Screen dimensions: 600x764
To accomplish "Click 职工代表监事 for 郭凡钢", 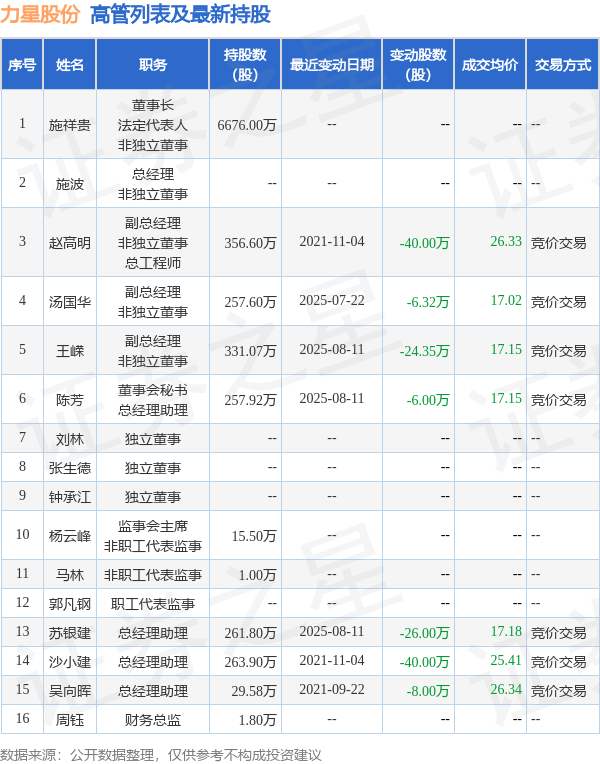I will (153, 604).
